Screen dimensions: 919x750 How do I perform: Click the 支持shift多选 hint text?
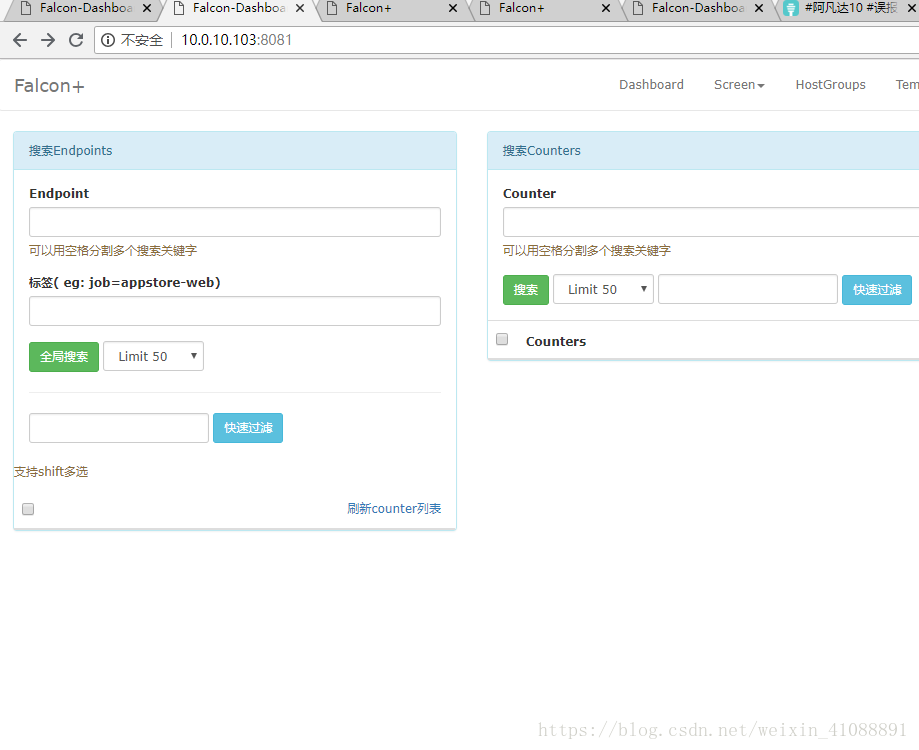click(x=51, y=472)
